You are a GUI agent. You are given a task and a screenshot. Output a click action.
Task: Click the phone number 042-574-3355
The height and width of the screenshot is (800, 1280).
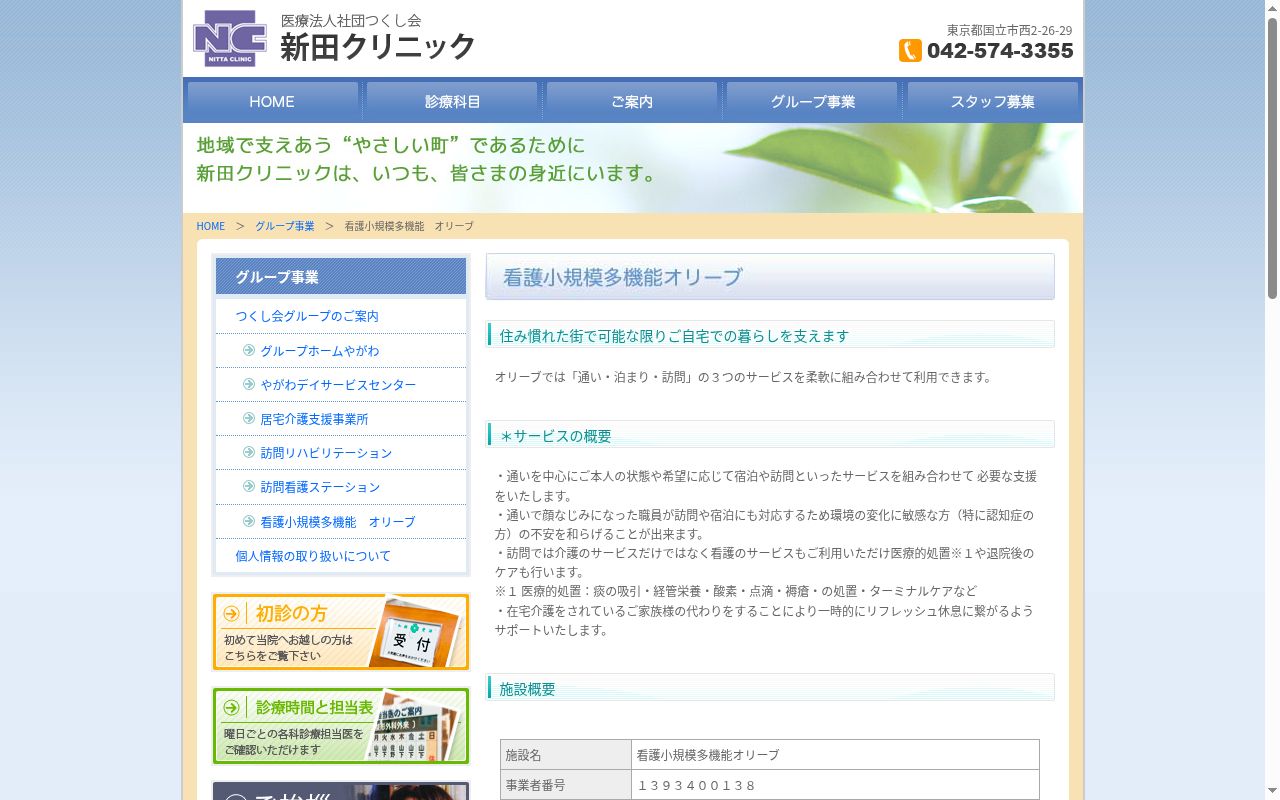[1000, 51]
